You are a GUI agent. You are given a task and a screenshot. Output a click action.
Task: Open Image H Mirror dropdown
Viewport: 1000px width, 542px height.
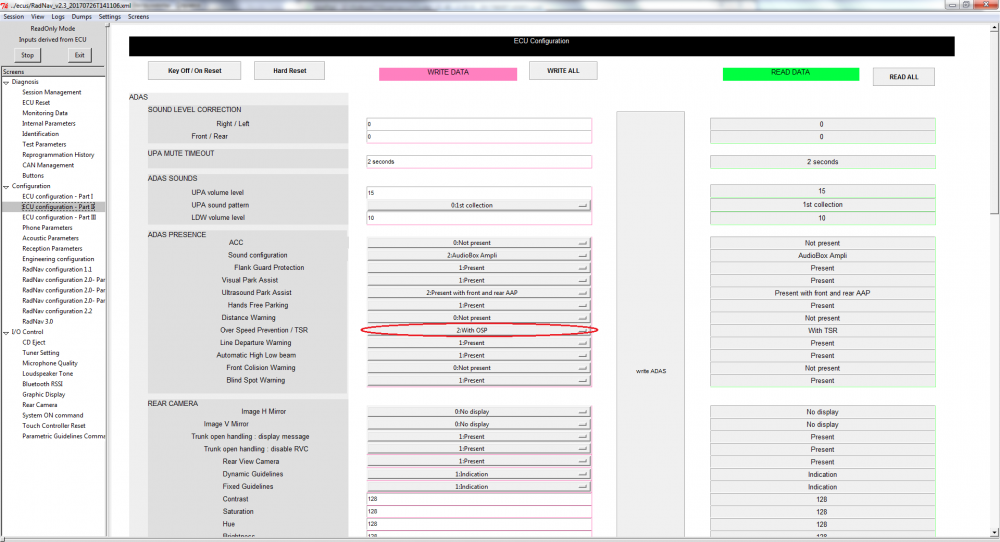[x=478, y=412]
